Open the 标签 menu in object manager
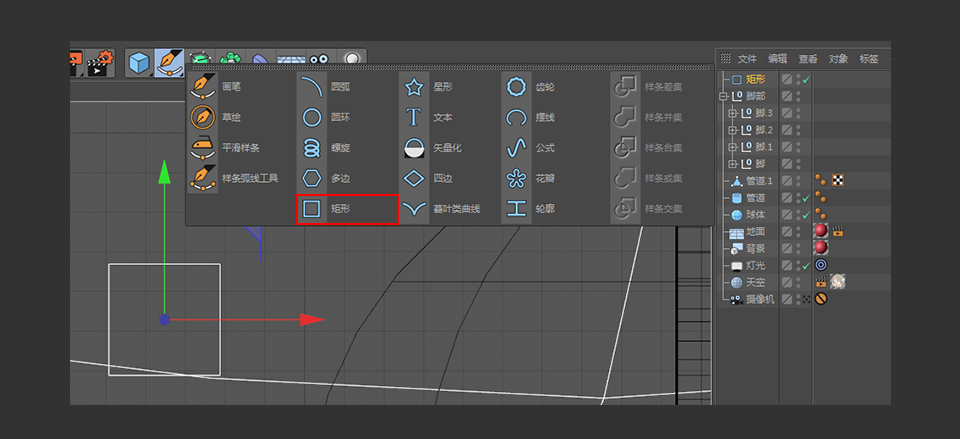This screenshot has height=439, width=960. tap(869, 59)
